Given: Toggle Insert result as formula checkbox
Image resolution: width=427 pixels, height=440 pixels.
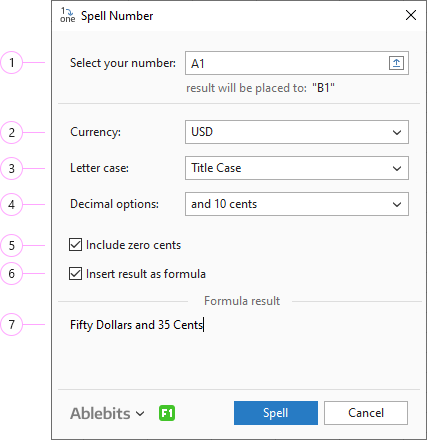Looking at the screenshot, I should [75, 274].
